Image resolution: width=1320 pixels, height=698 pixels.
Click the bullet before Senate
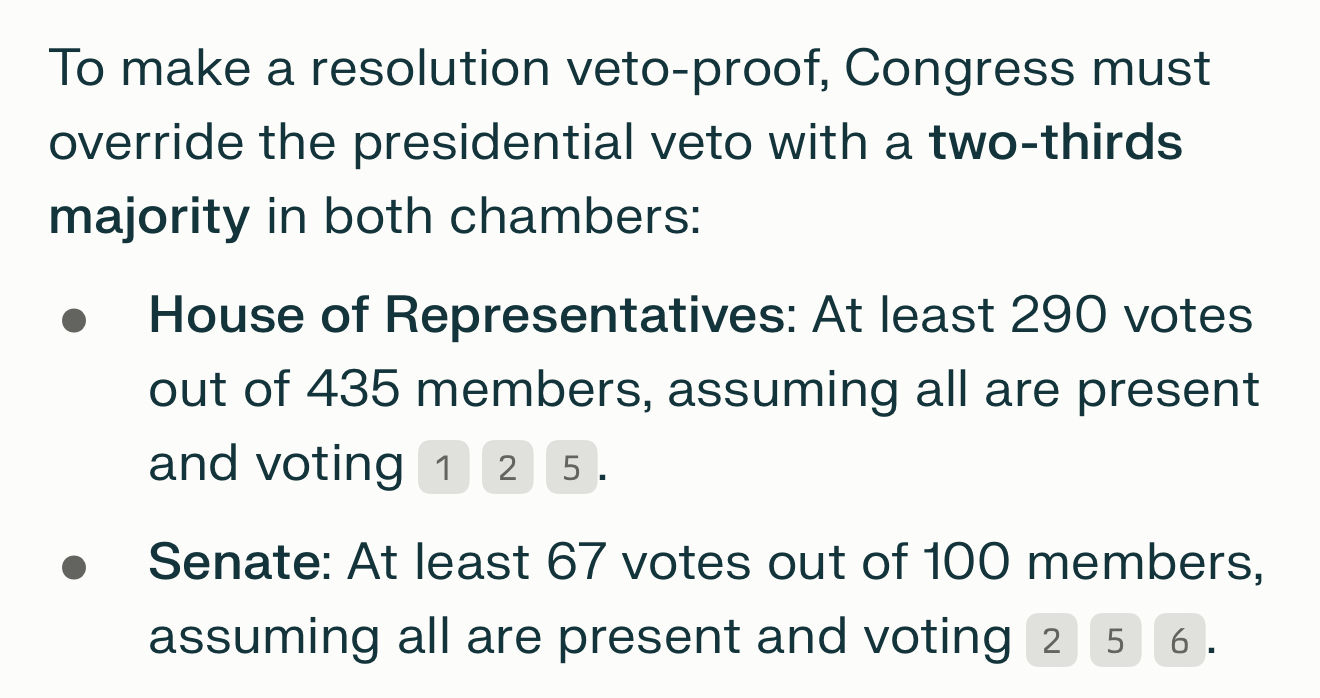[x=73, y=569]
